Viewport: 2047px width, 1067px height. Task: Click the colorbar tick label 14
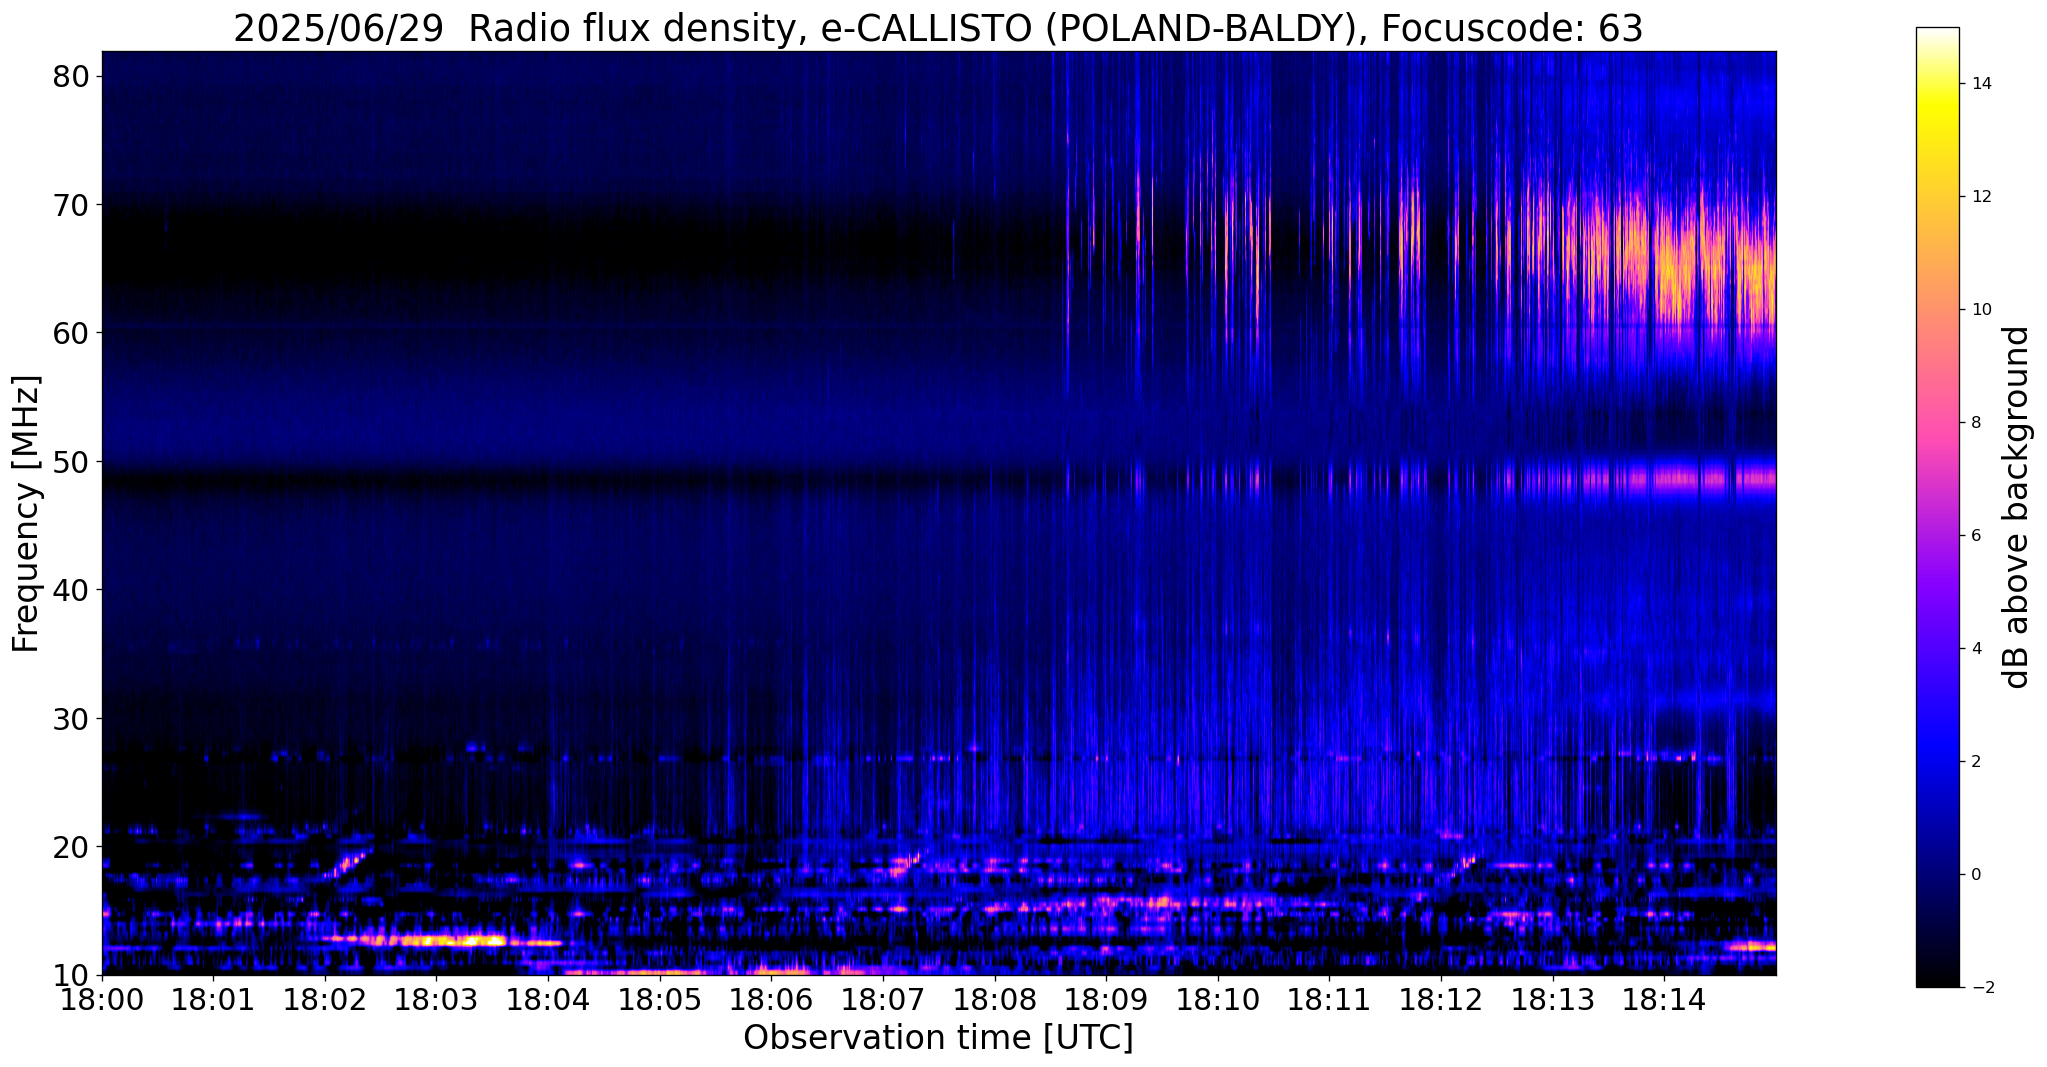coord(1980,84)
